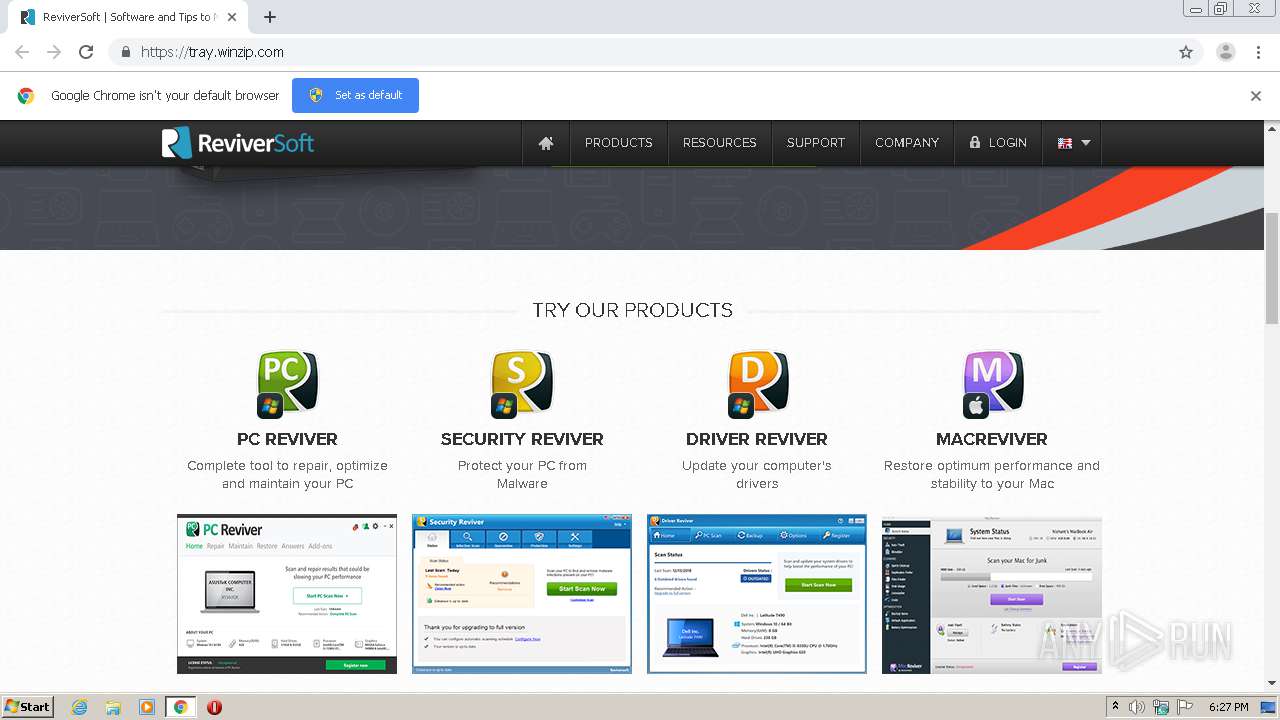Open media player from taskbar
Image resolution: width=1280 pixels, height=720 pixels.
click(147, 707)
